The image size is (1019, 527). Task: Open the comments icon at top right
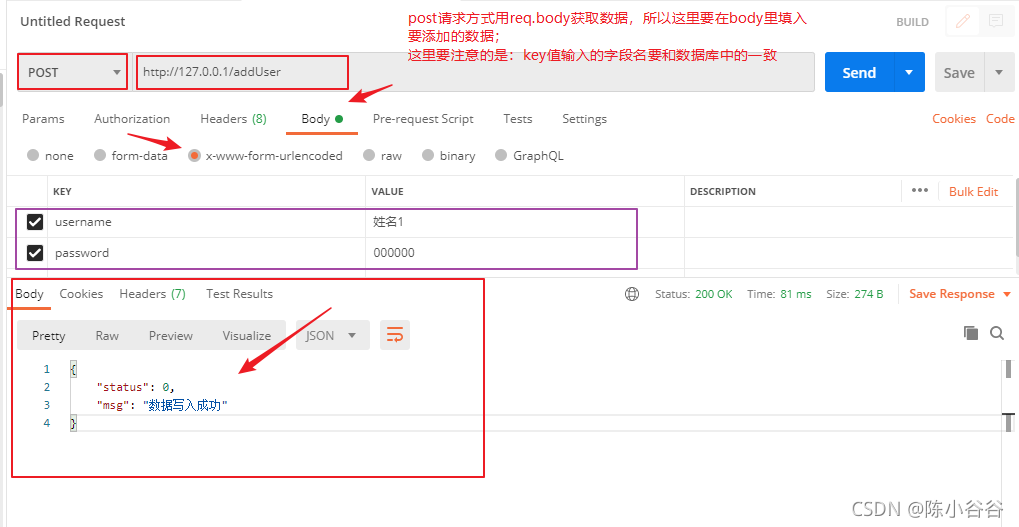pyautogui.click(x=995, y=21)
